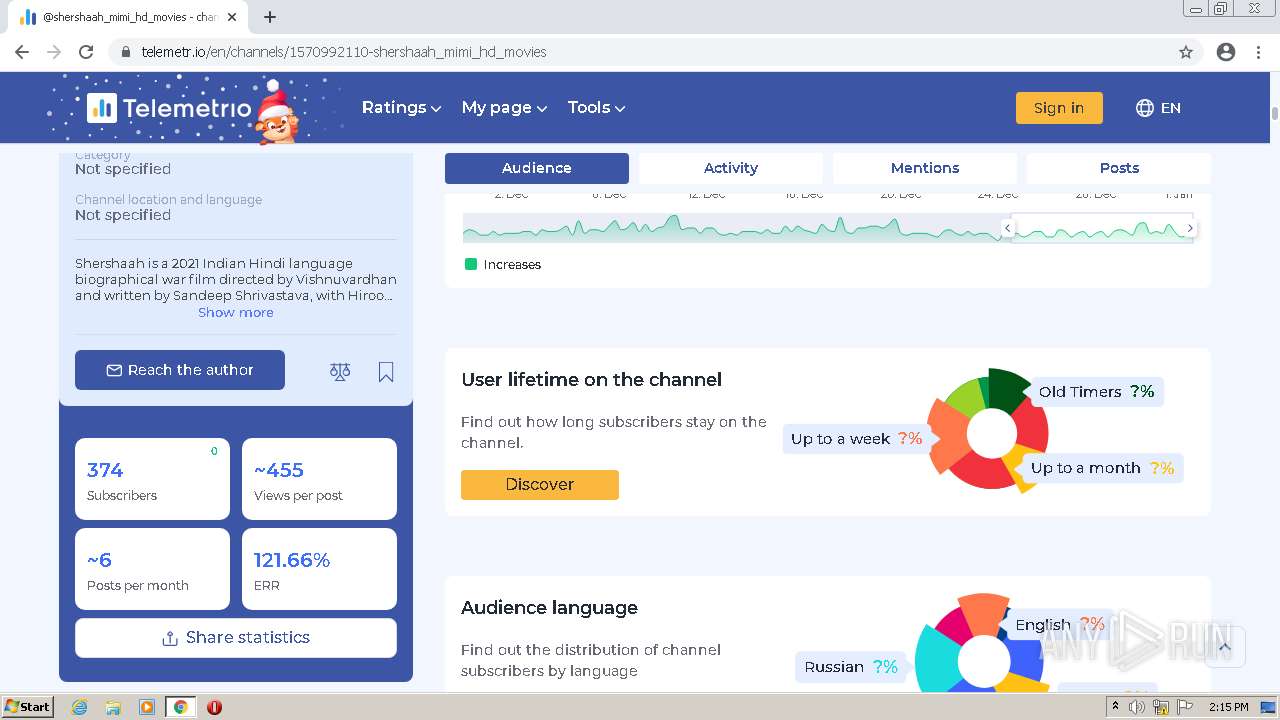Image resolution: width=1280 pixels, height=720 pixels.
Task: Open the red Opera taskbar icon
Action: point(214,707)
